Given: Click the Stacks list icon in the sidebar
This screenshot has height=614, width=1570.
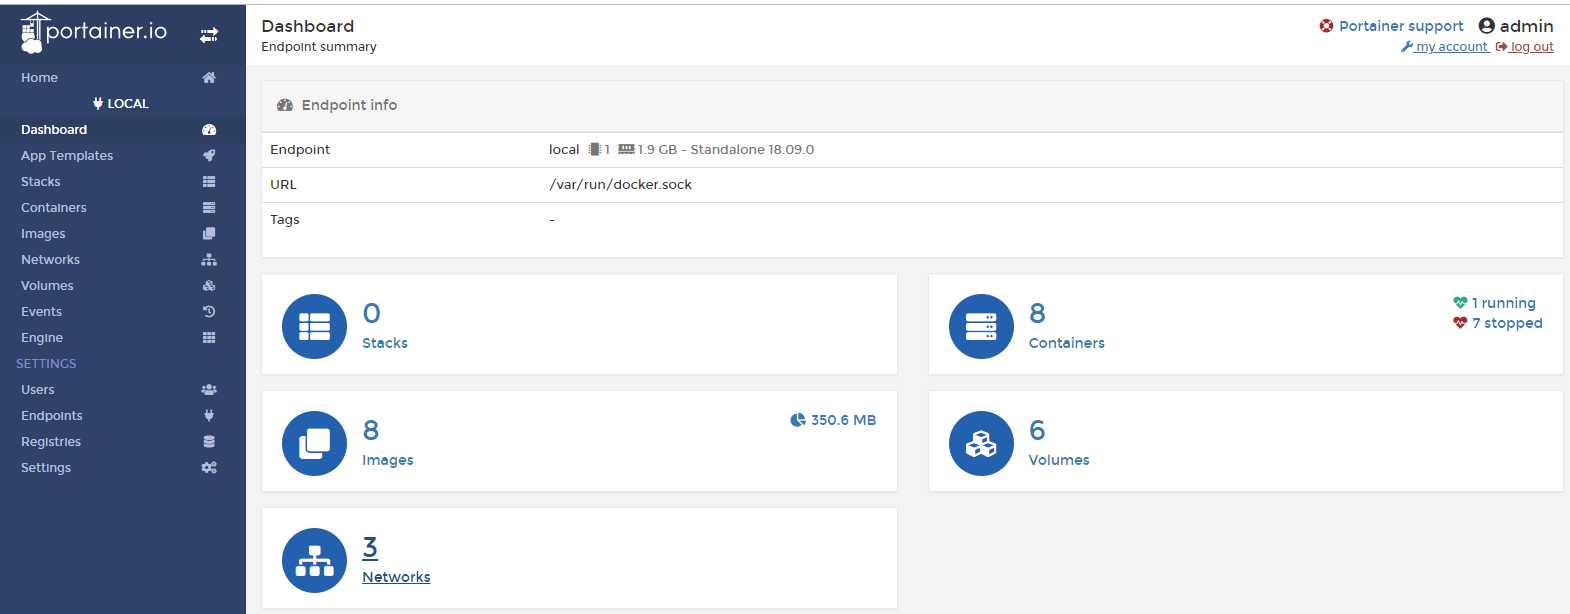Looking at the screenshot, I should pos(209,181).
